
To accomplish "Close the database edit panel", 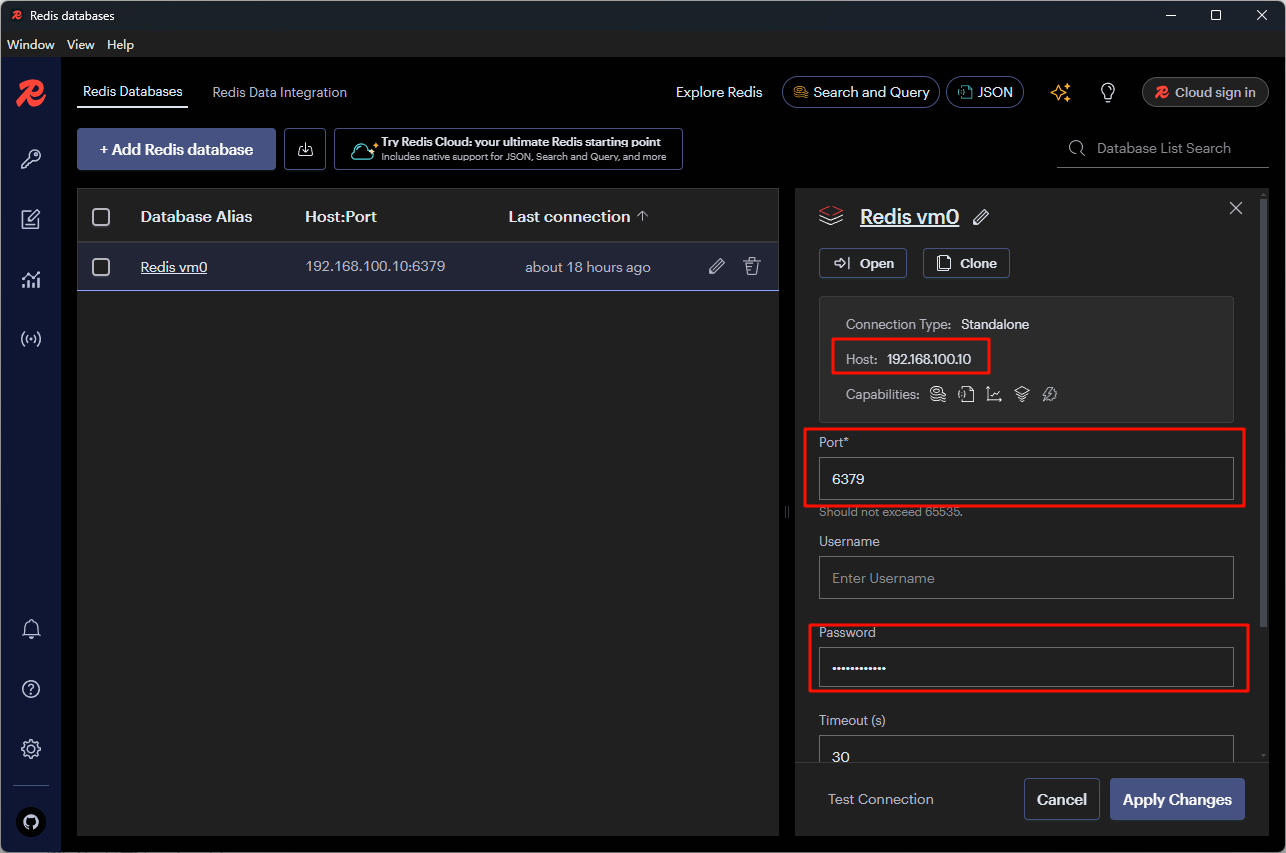I will pos(1236,208).
